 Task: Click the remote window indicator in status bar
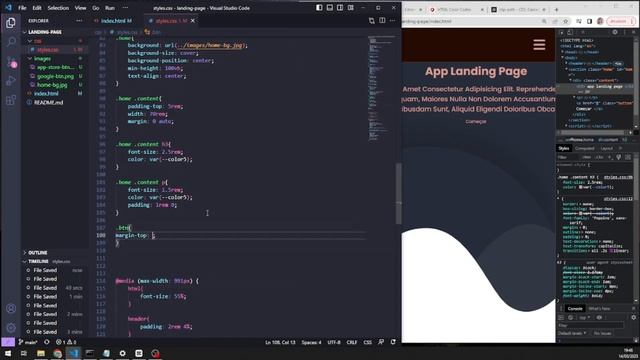(x=8, y=342)
